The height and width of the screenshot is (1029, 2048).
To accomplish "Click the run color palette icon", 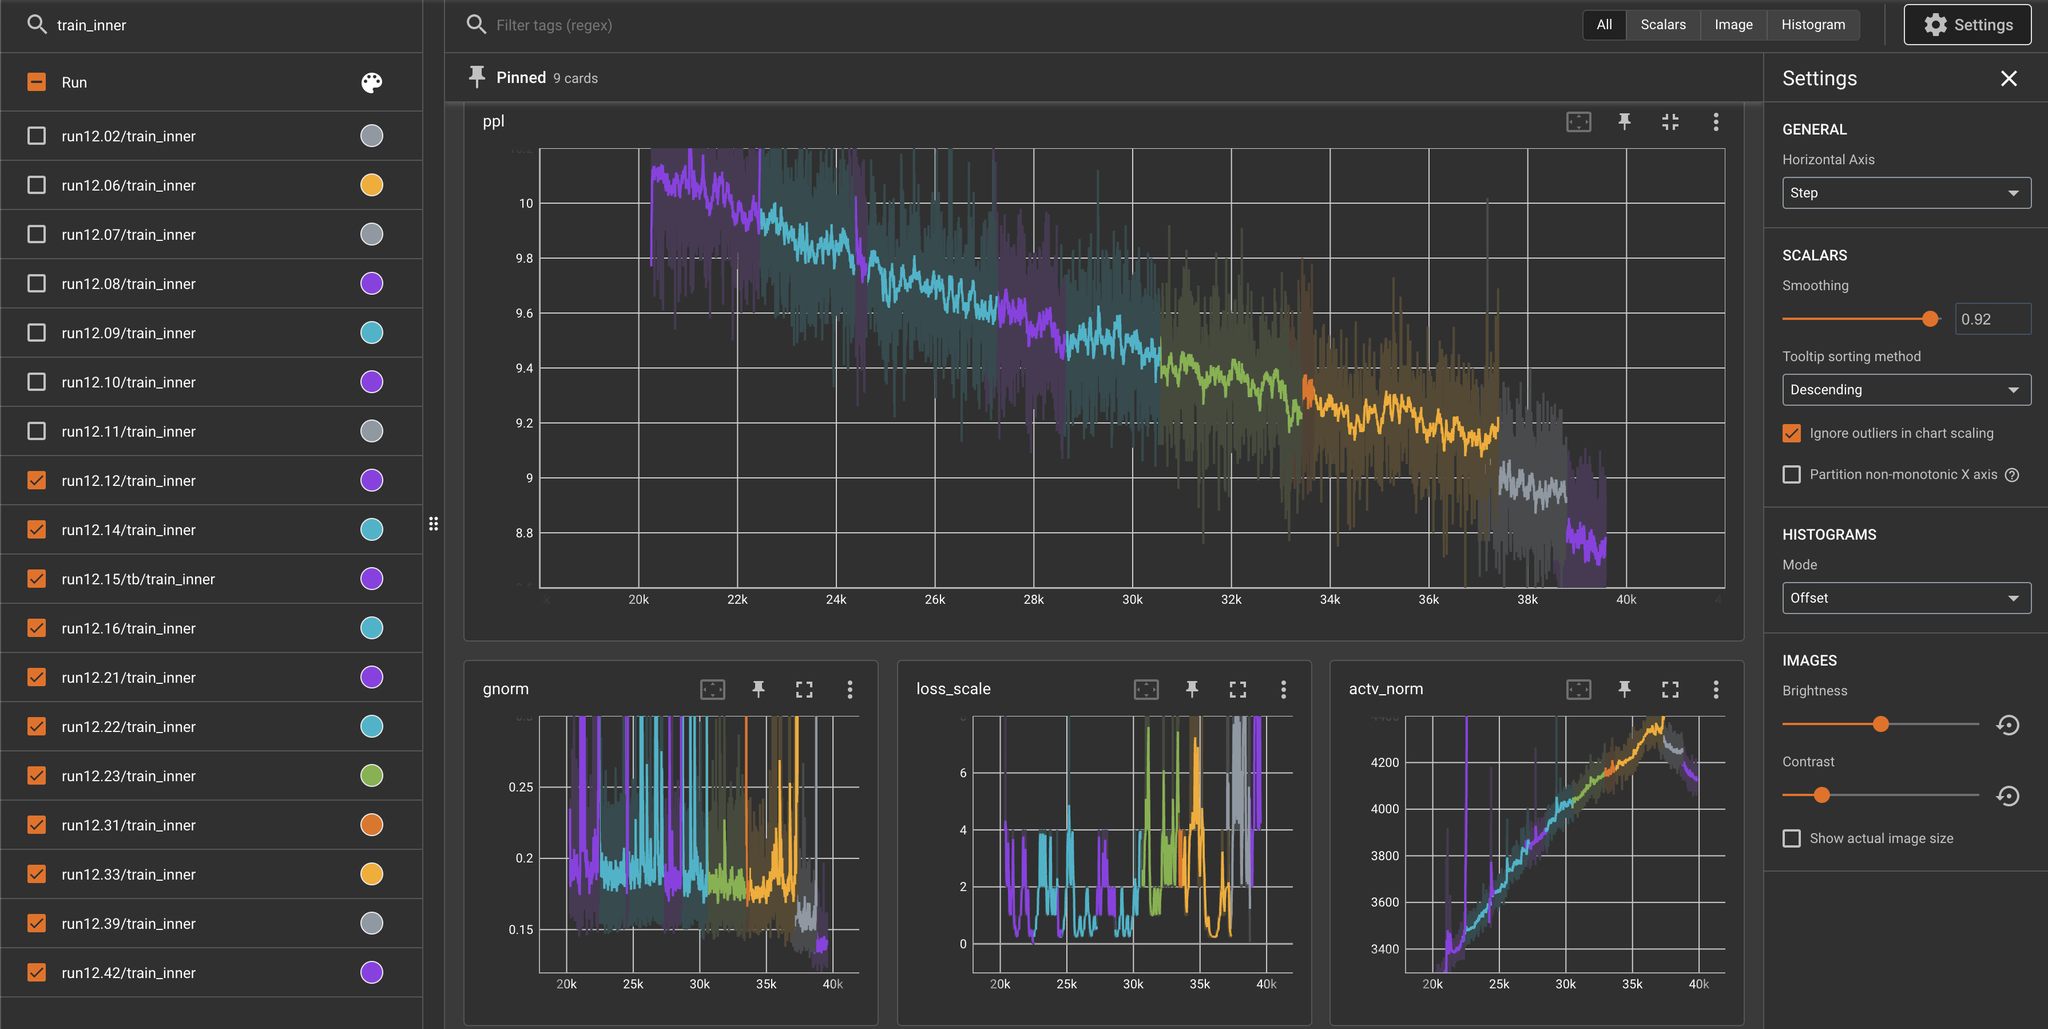I will [x=371, y=83].
